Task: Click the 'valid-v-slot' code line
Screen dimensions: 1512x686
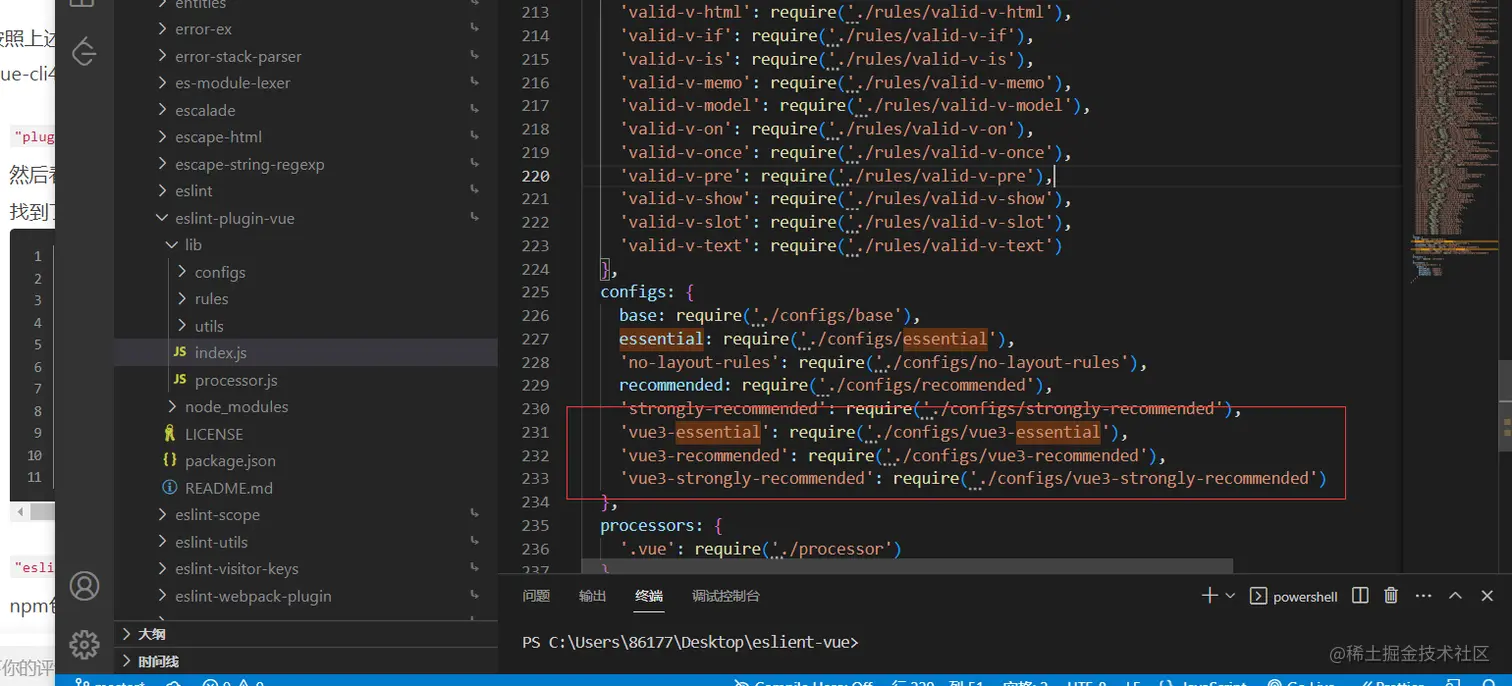Action: 846,222
